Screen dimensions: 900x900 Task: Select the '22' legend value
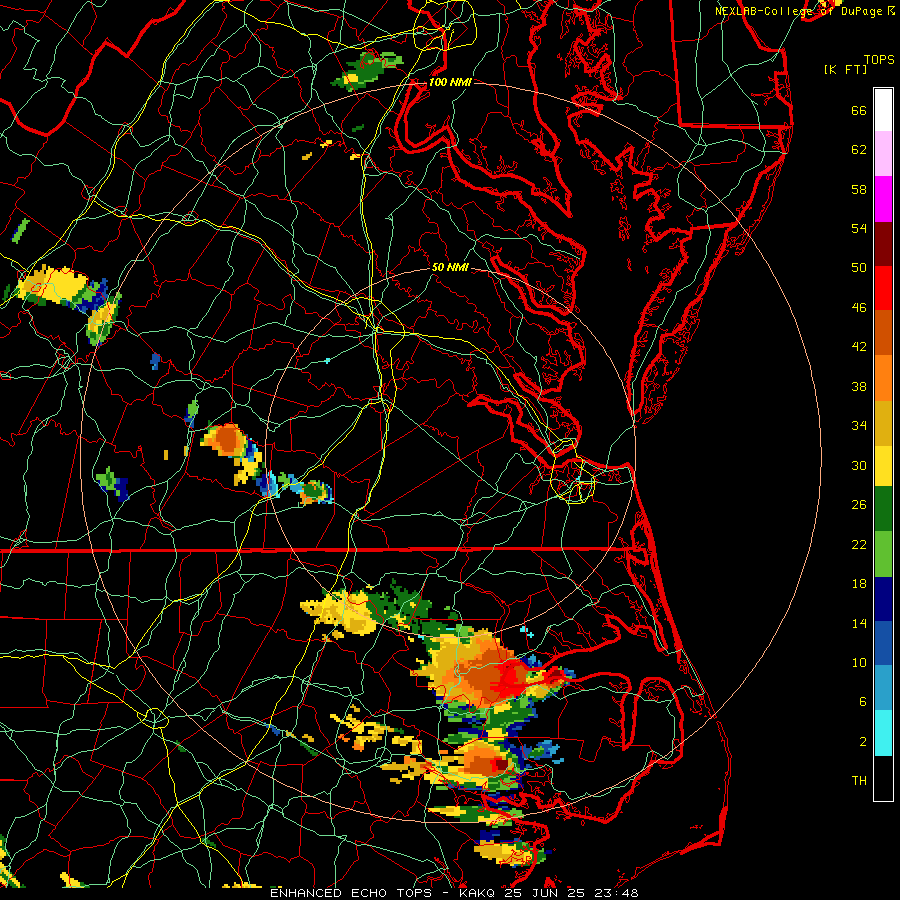point(859,544)
